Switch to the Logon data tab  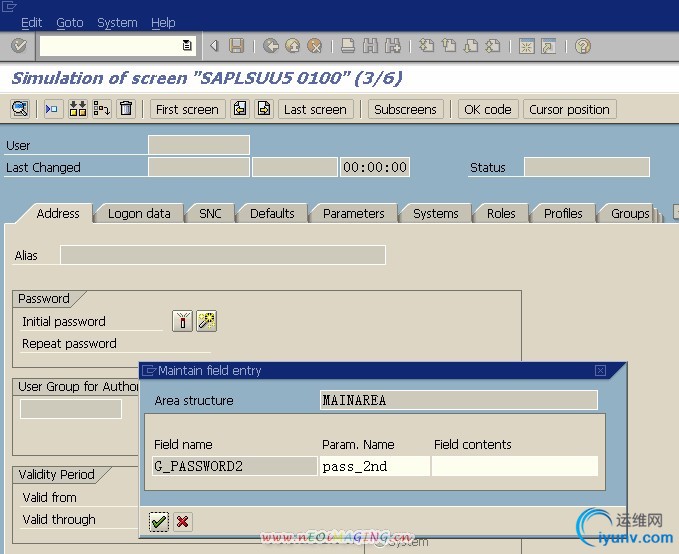(139, 214)
